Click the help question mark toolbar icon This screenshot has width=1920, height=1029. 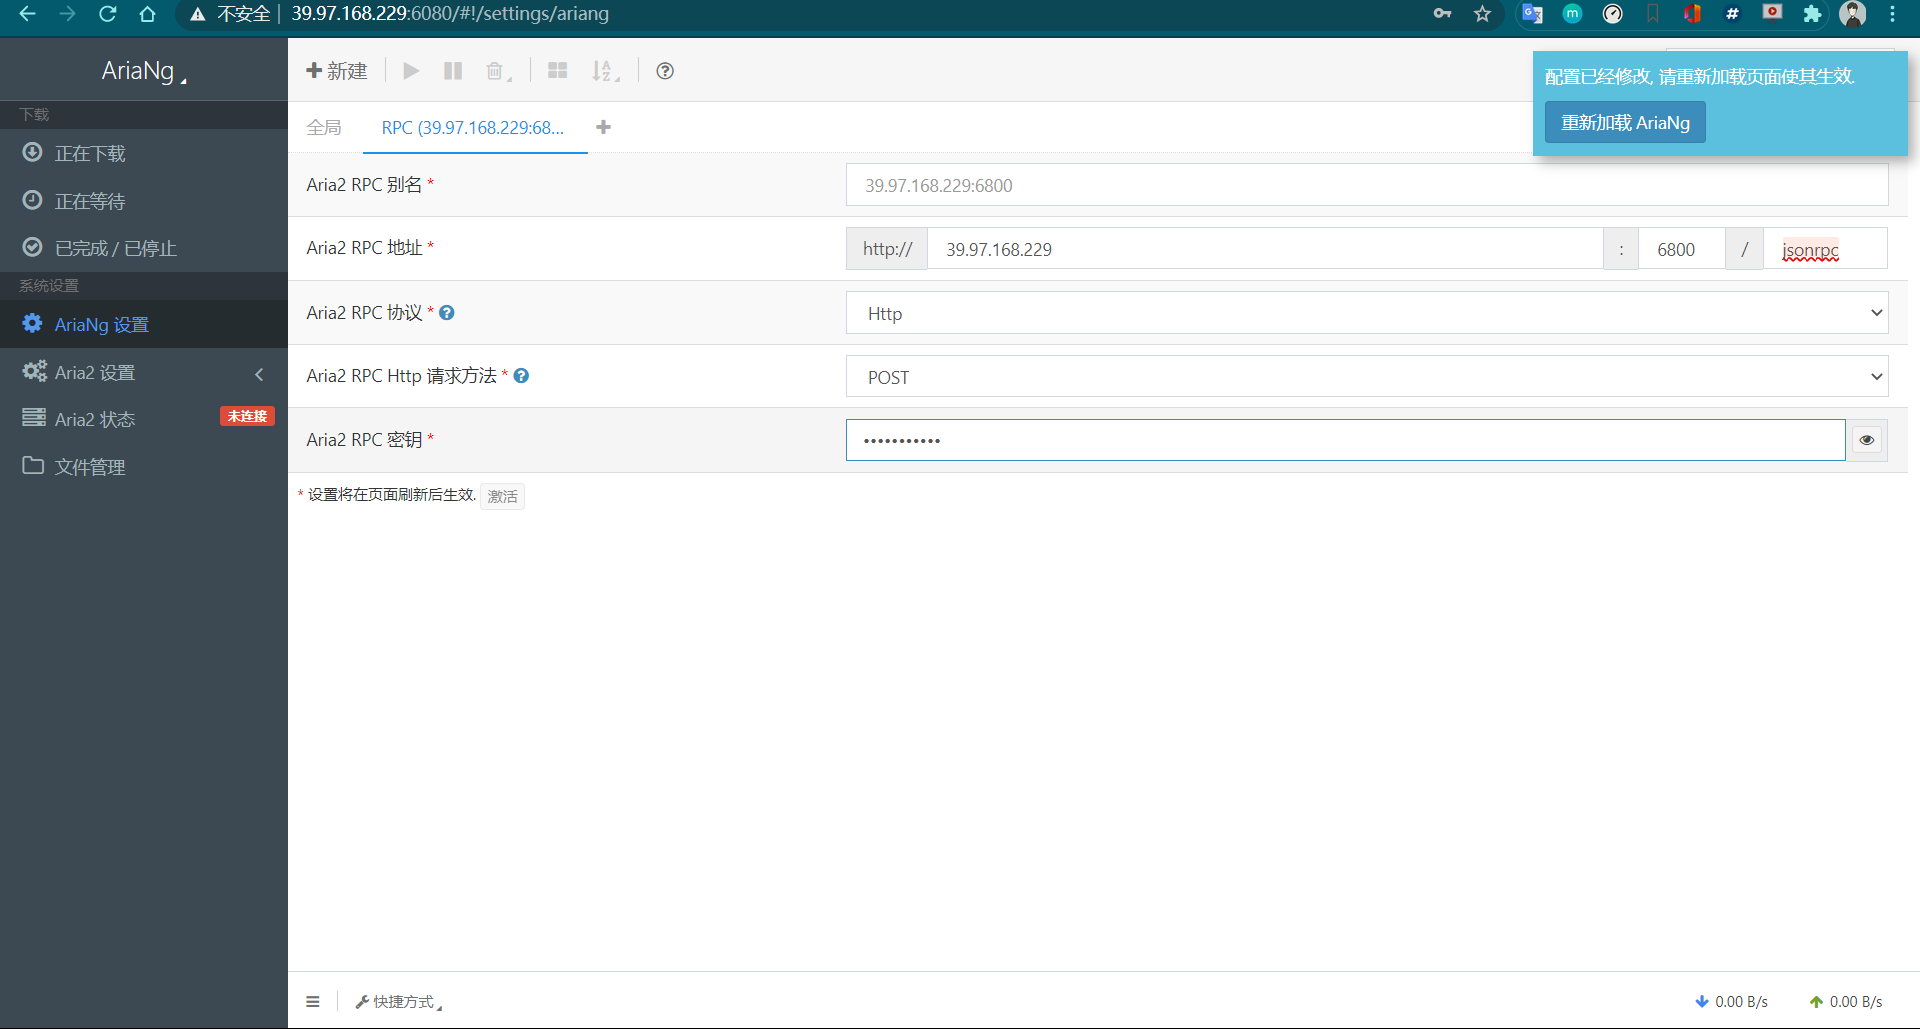pyautogui.click(x=665, y=71)
